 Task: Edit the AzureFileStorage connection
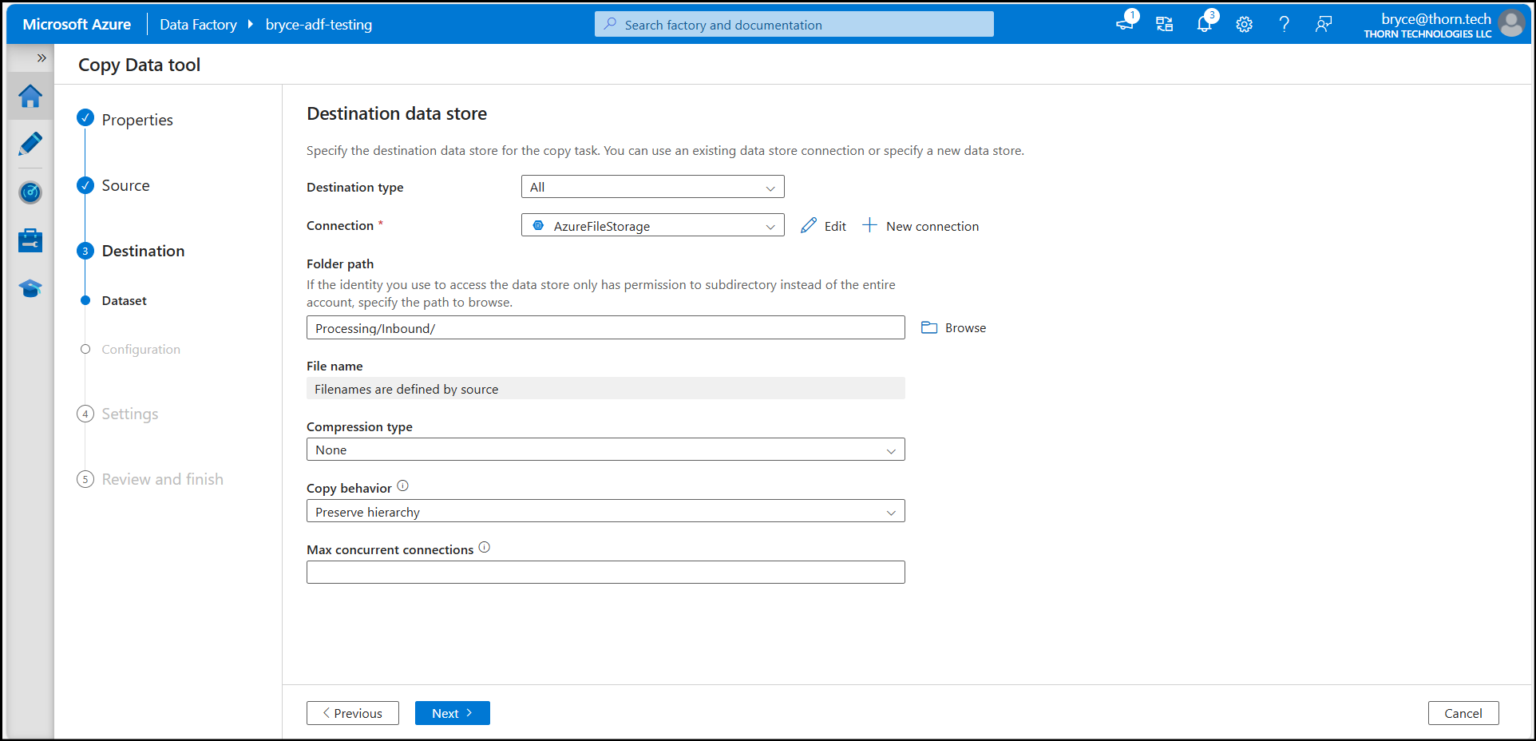pyautogui.click(x=823, y=226)
